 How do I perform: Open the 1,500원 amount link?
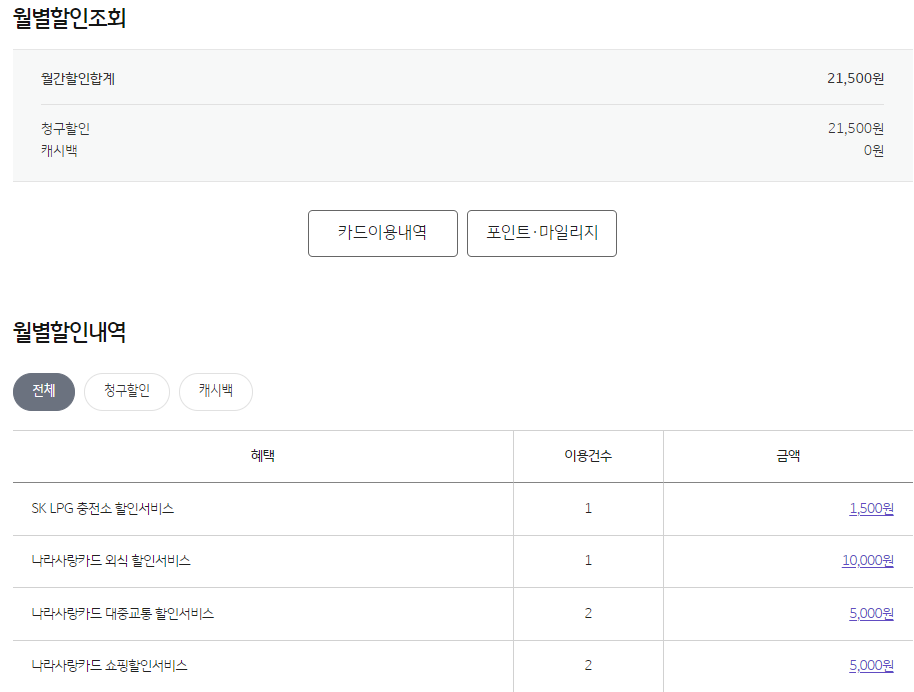[871, 508]
